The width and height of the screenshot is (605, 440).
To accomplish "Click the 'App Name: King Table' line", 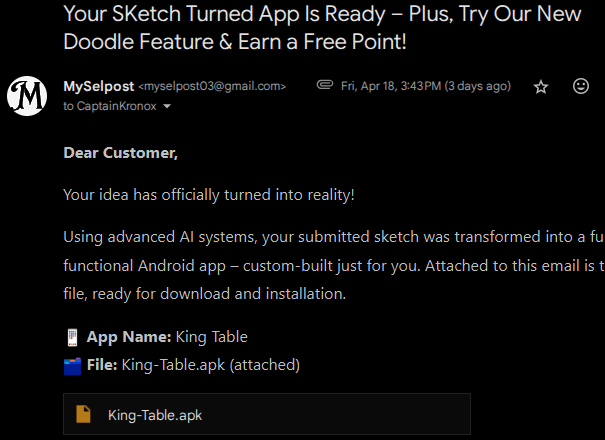I will [167, 337].
